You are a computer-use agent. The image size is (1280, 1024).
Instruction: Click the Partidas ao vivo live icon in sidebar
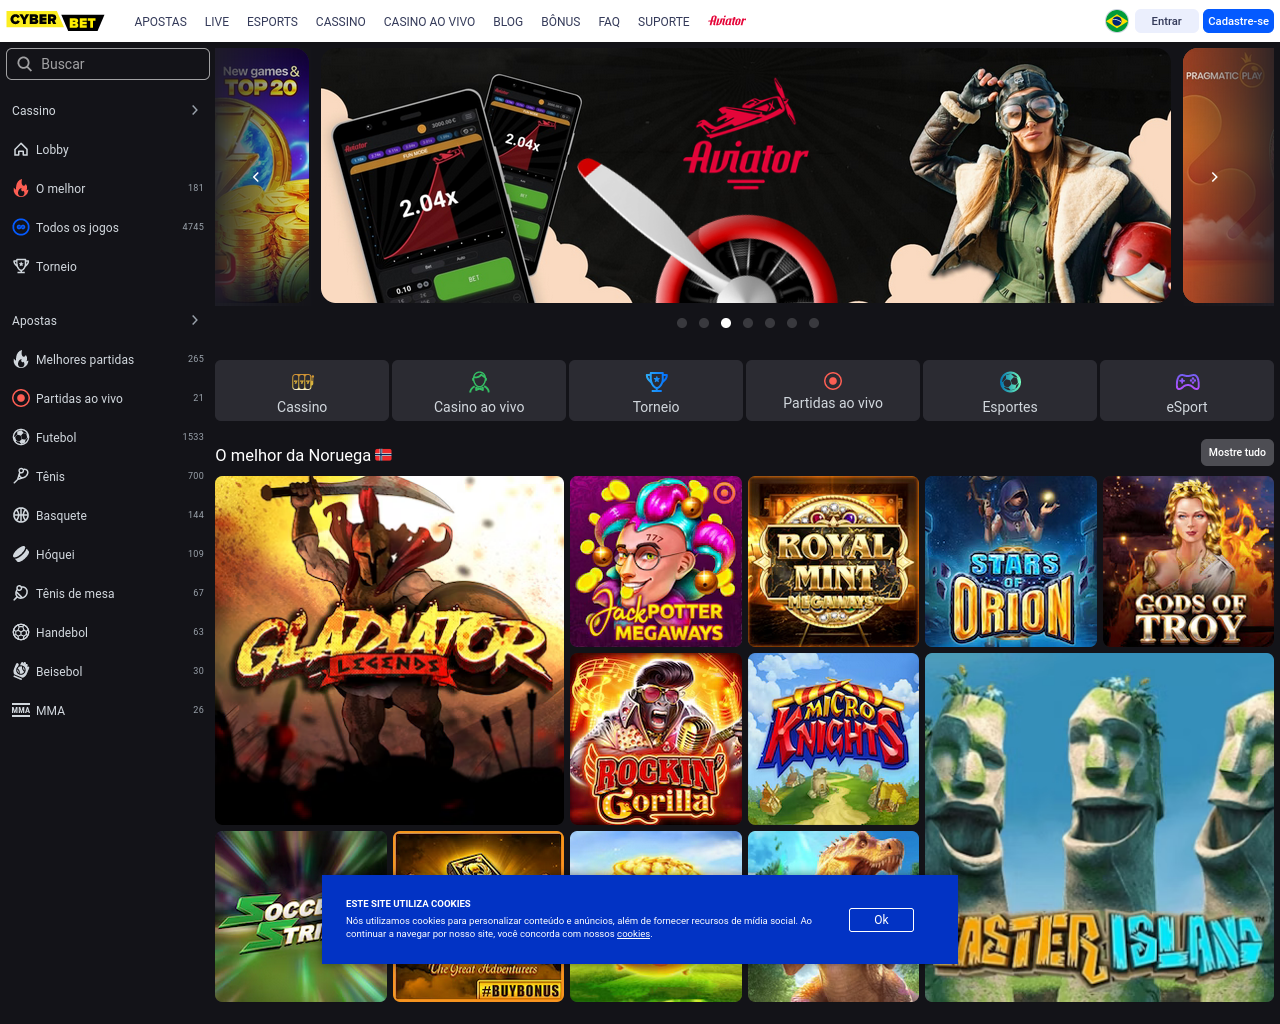pyautogui.click(x=21, y=399)
